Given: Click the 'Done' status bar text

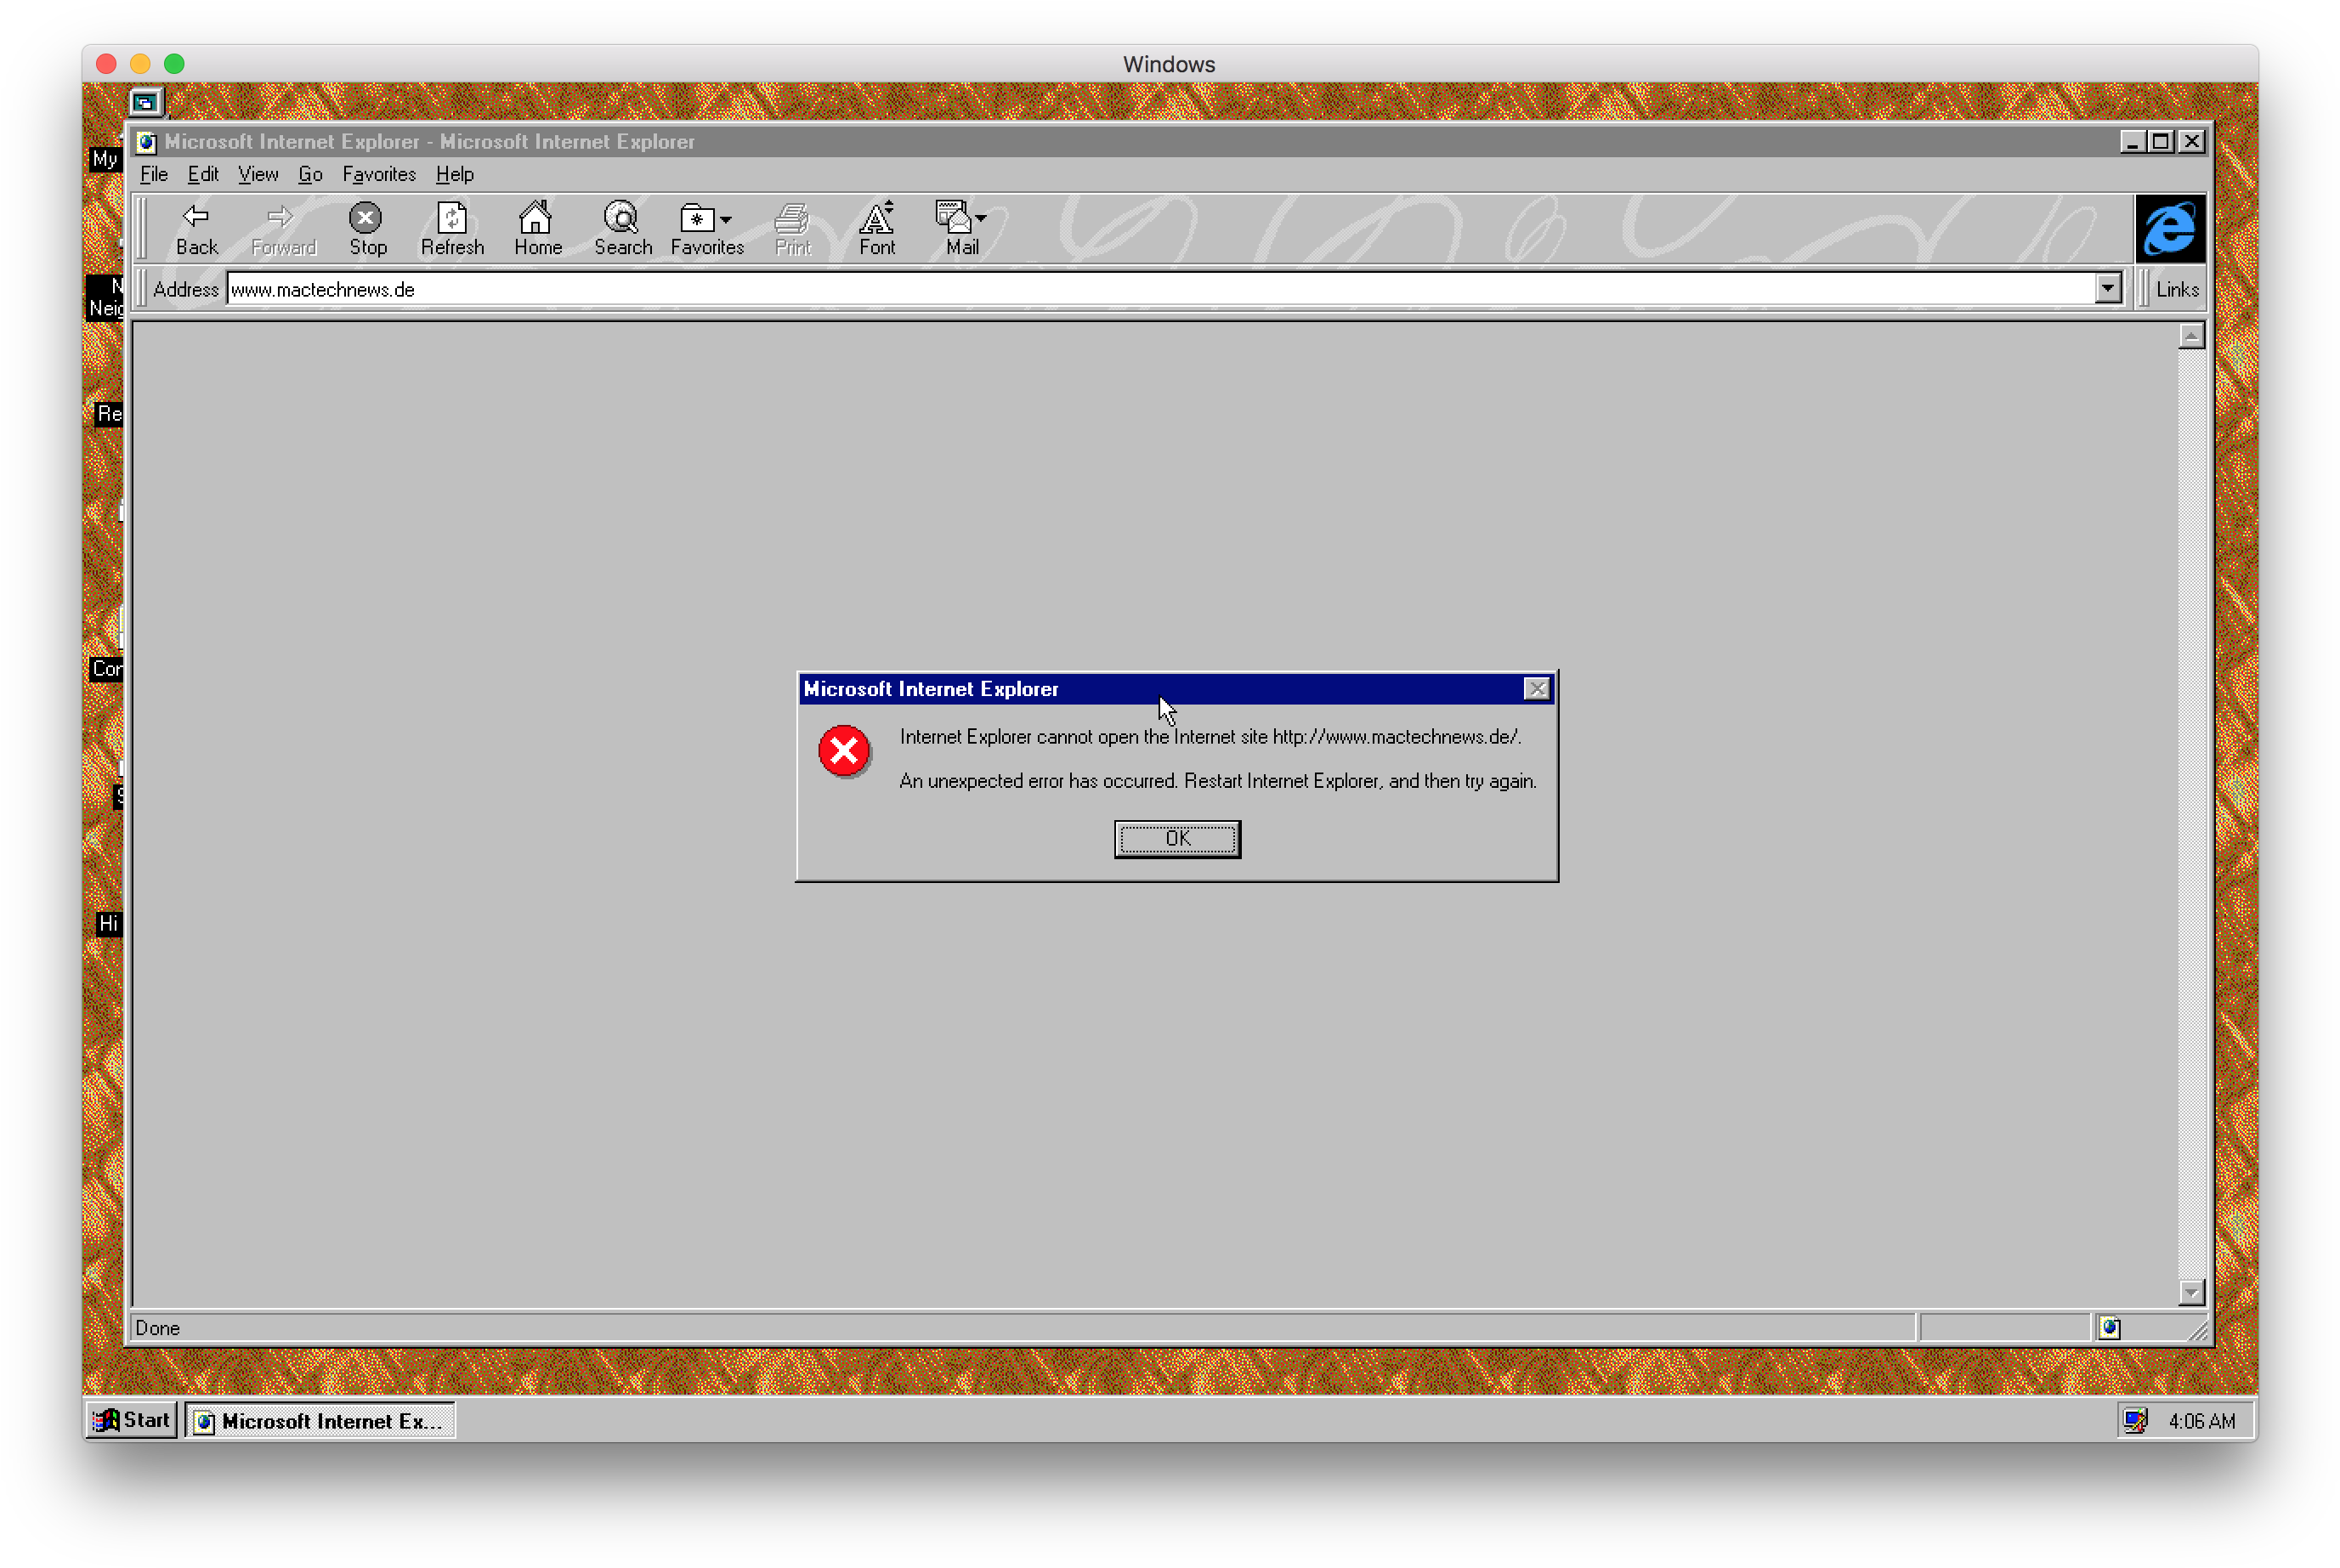Looking at the screenshot, I should coord(157,1328).
